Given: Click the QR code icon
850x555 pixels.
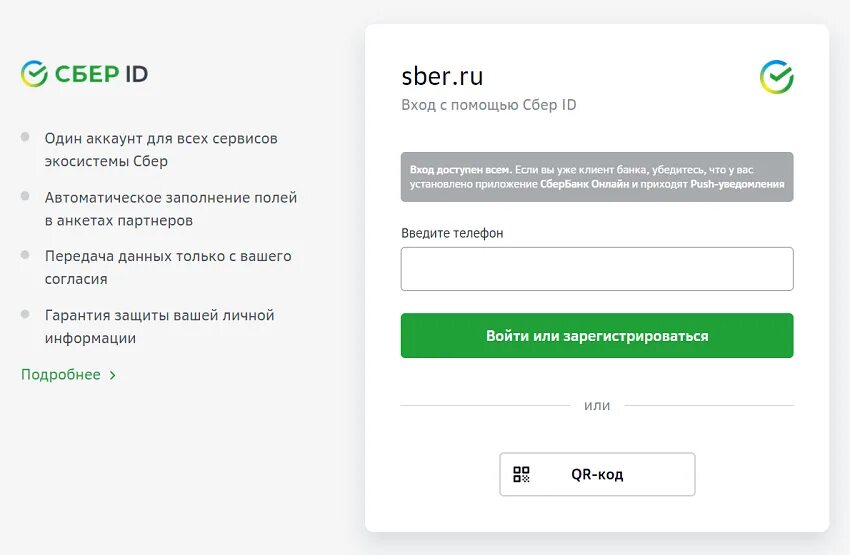Looking at the screenshot, I should [521, 474].
